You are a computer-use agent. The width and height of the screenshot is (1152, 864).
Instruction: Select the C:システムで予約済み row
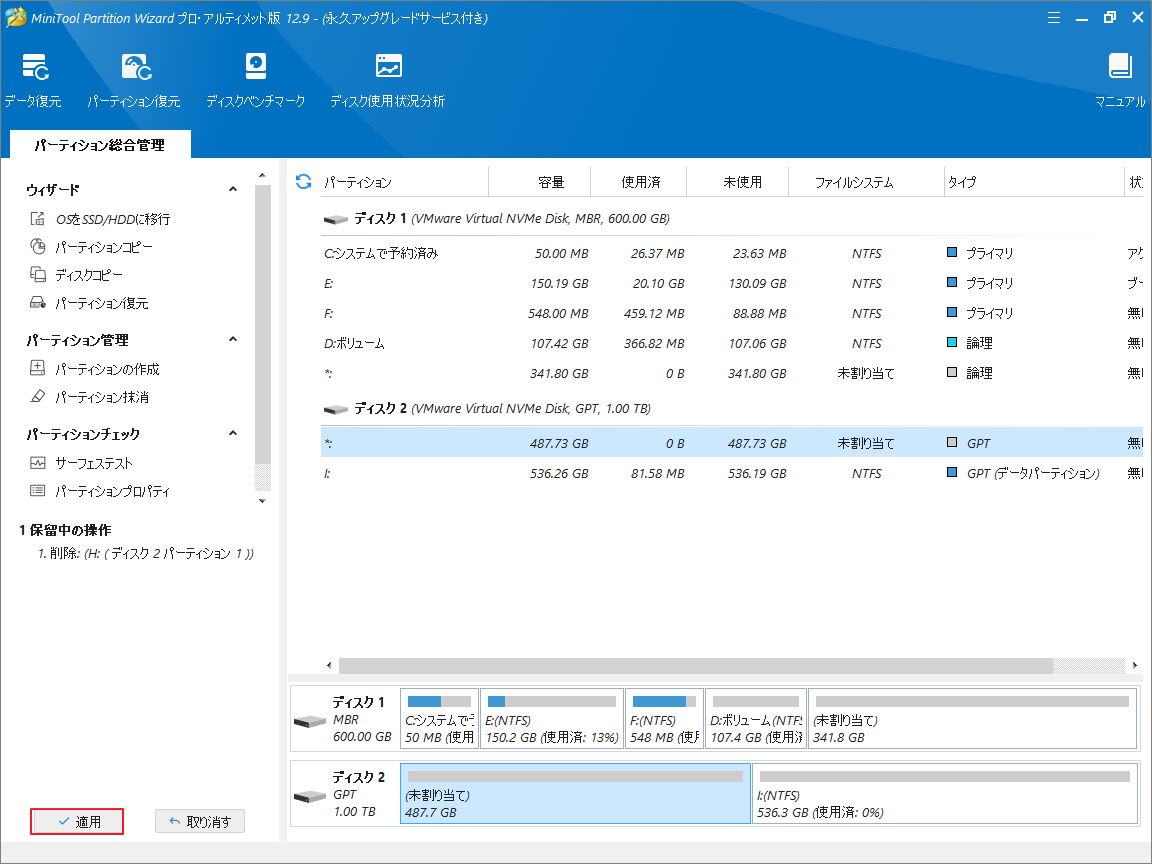732,253
